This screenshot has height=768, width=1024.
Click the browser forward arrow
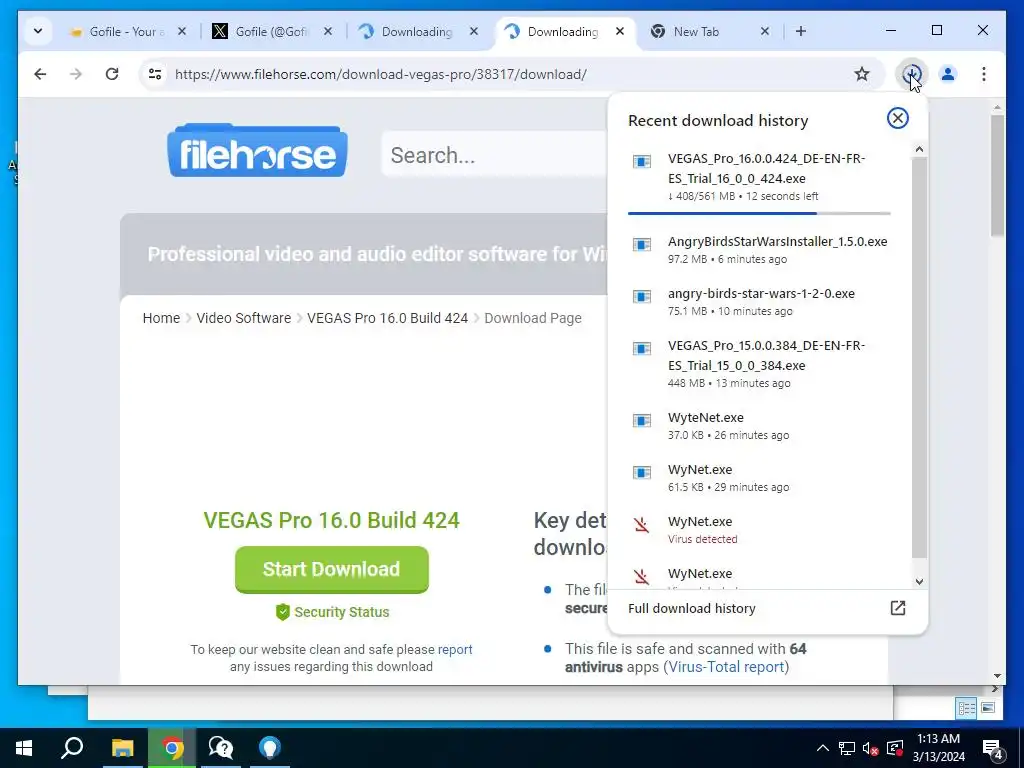pos(76,74)
